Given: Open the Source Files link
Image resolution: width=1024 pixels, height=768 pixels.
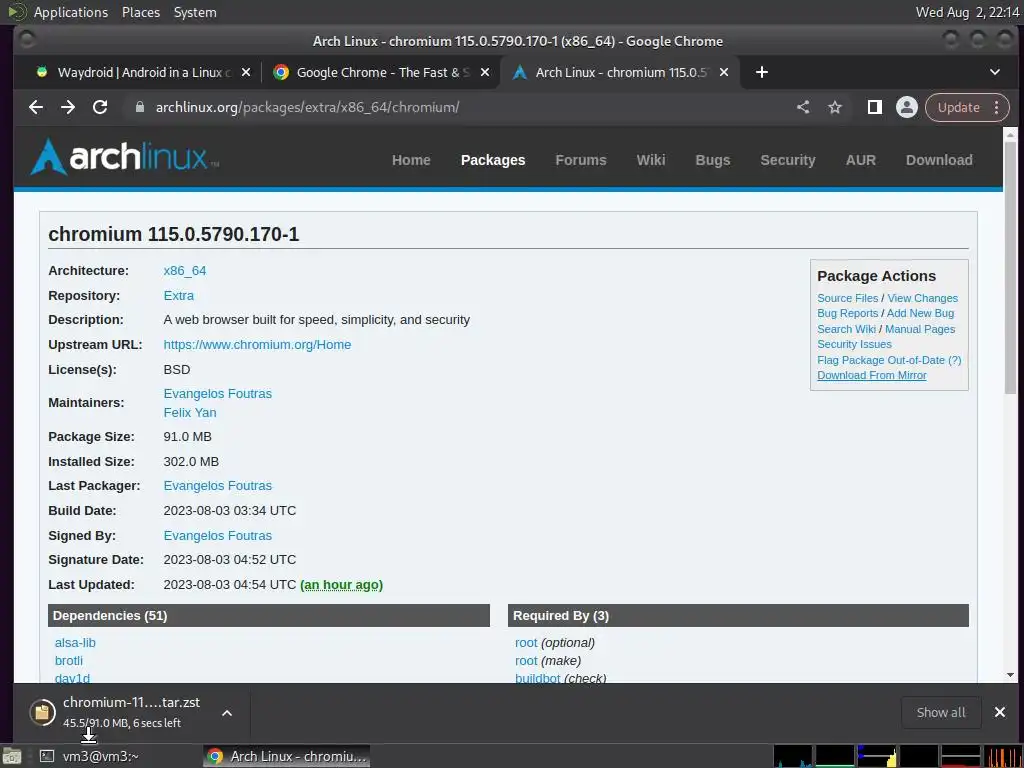Looking at the screenshot, I should (x=847, y=298).
